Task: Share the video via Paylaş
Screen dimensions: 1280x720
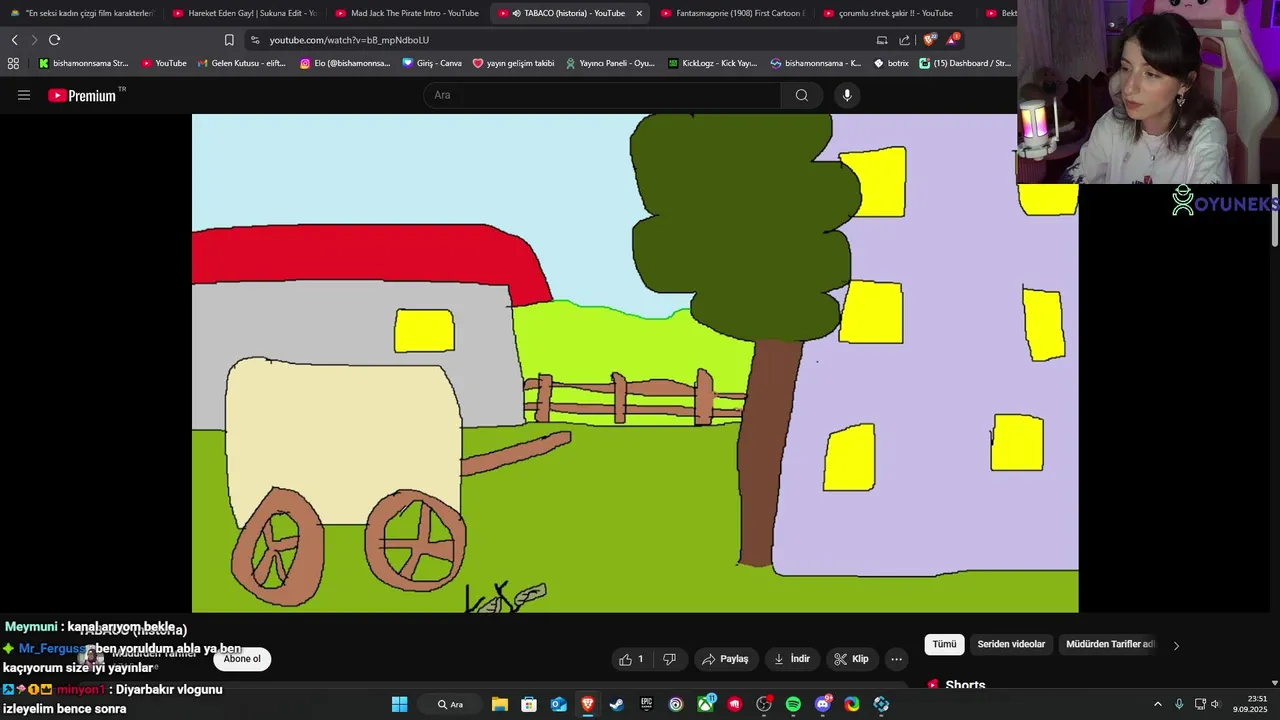Action: click(726, 659)
